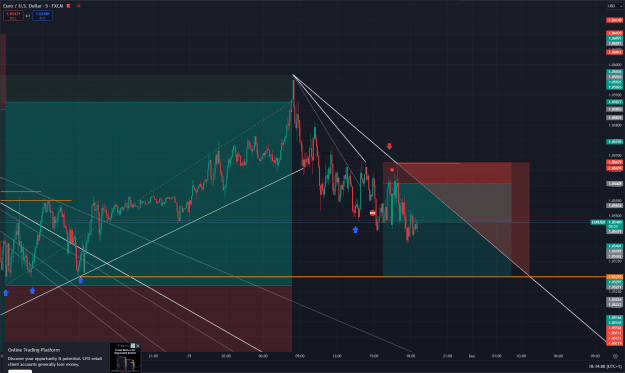Open the Online Trading Platform ad headline
Screen dimensions: 625x373
pos(34,350)
